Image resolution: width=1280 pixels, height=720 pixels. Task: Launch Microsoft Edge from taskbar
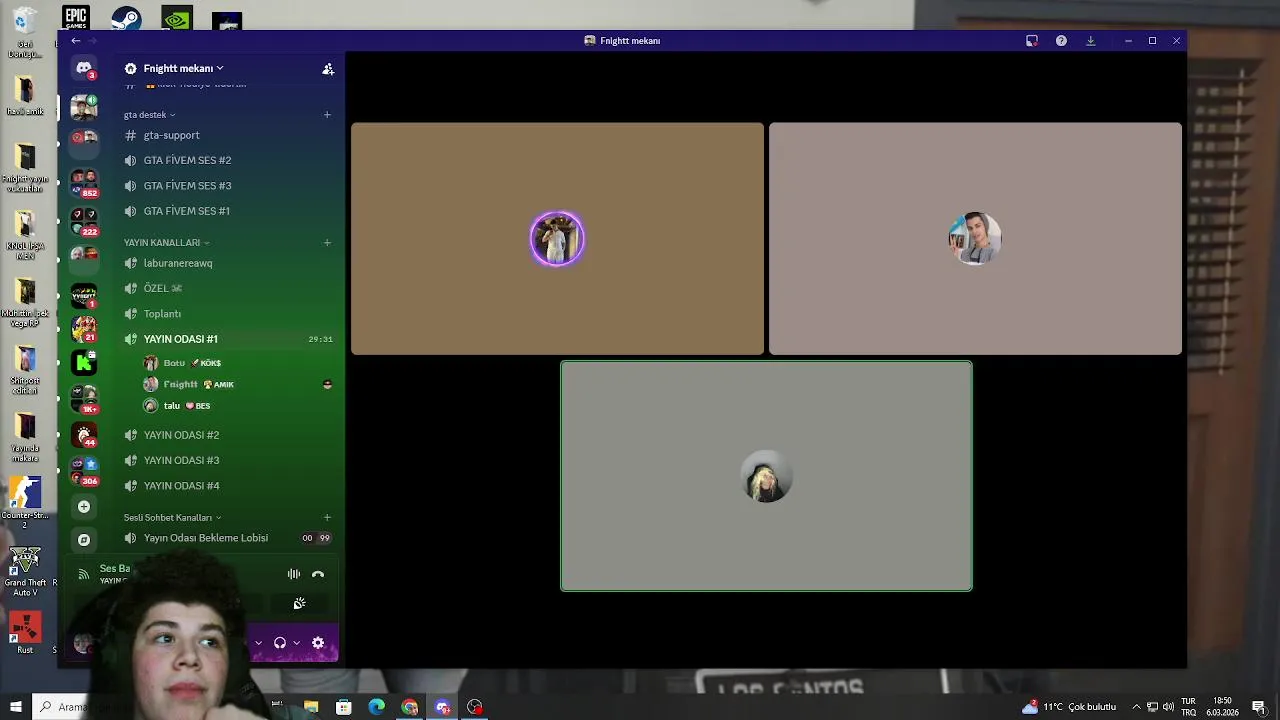pos(376,707)
